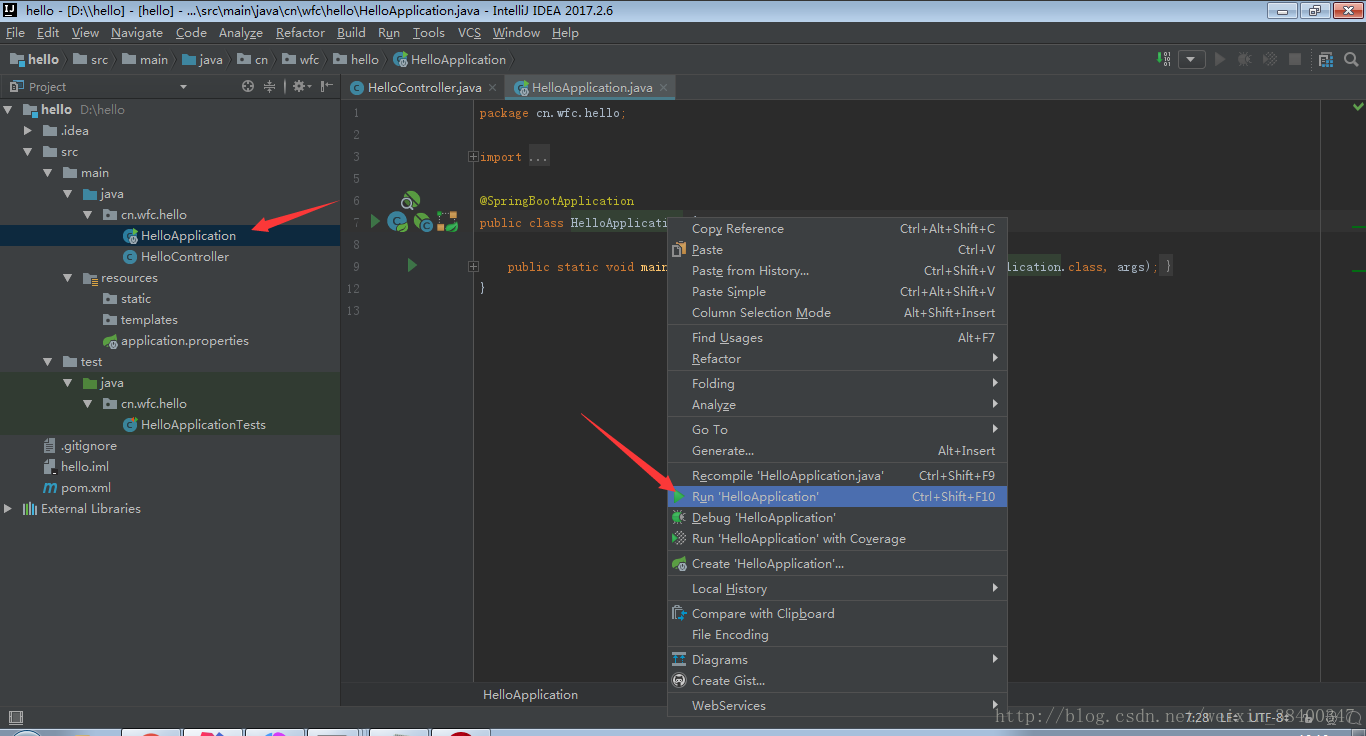1366x736 pixels.
Task: Select hello.iml file
Action: (x=85, y=467)
